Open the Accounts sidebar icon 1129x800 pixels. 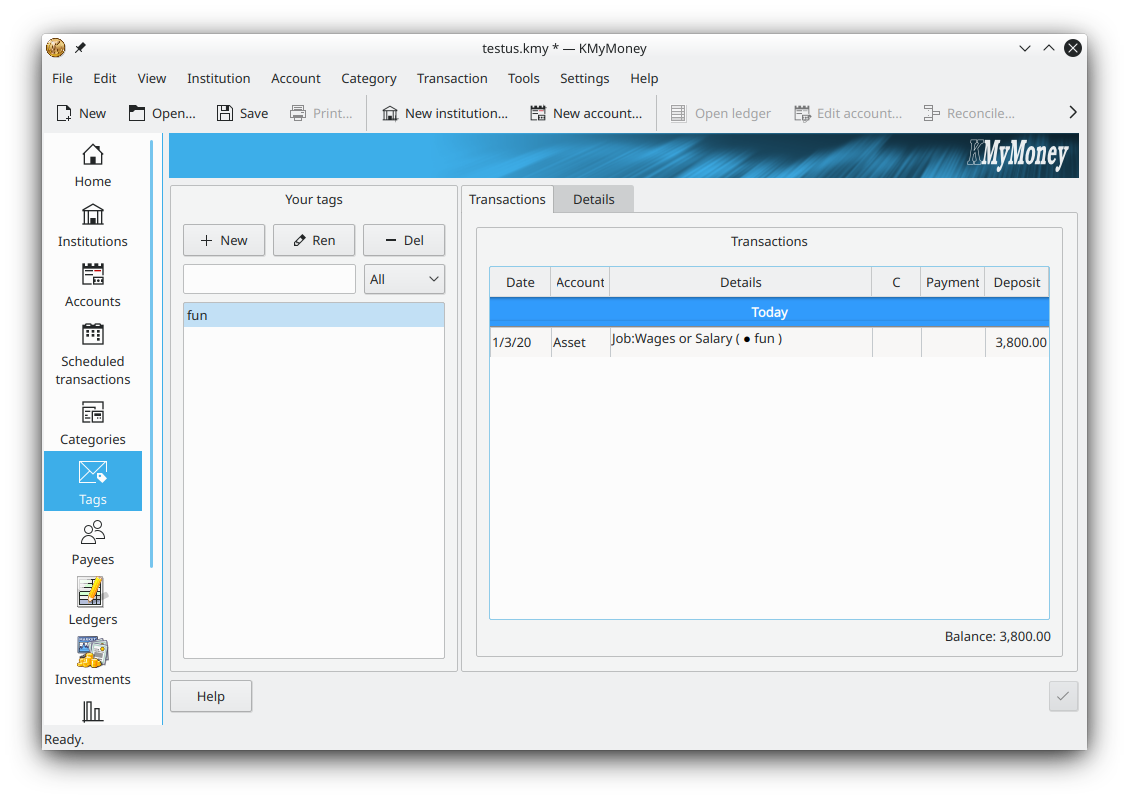tap(92, 285)
